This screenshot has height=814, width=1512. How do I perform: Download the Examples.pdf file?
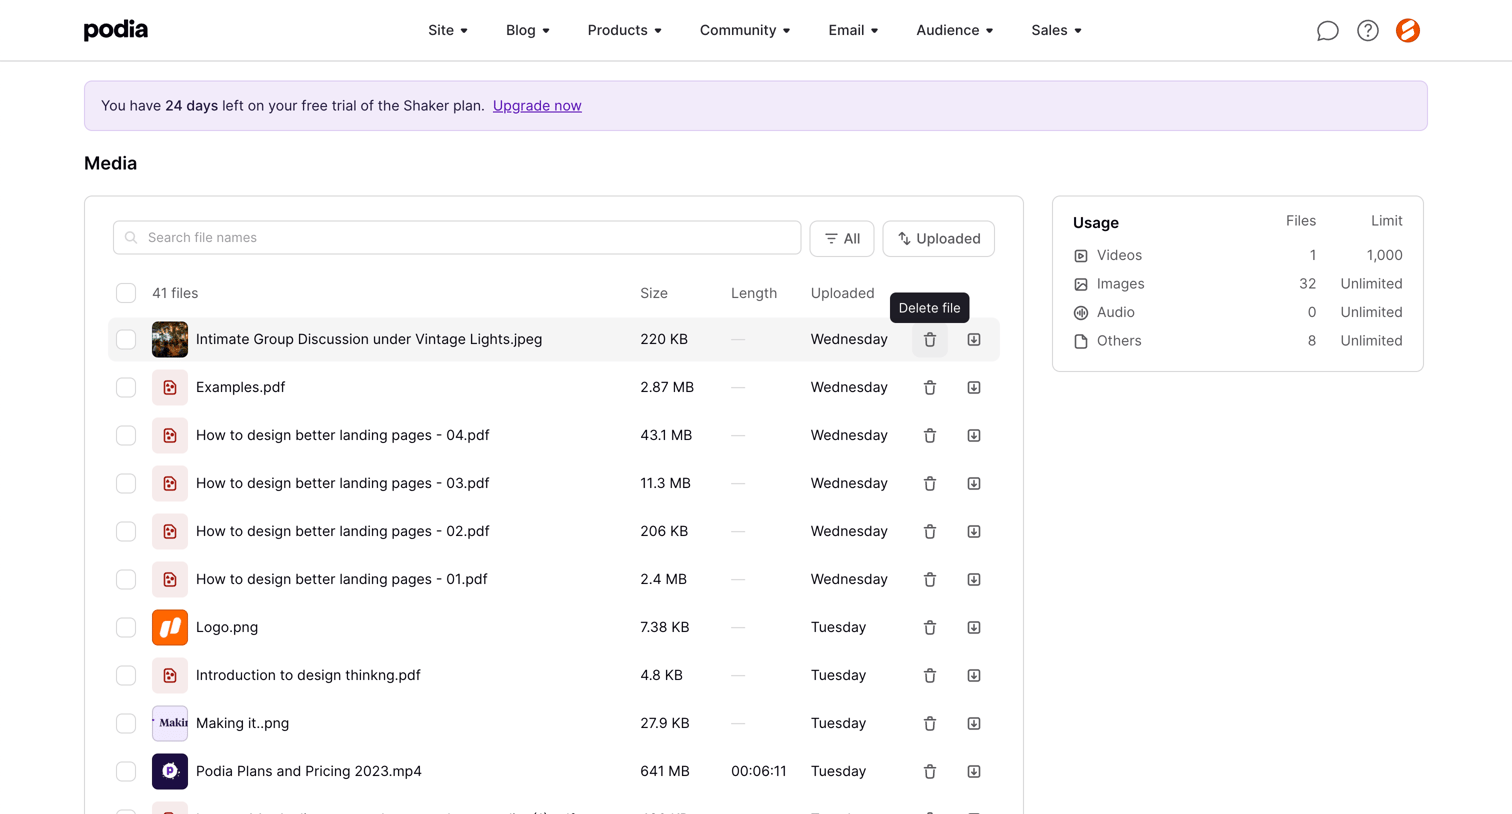(x=974, y=388)
